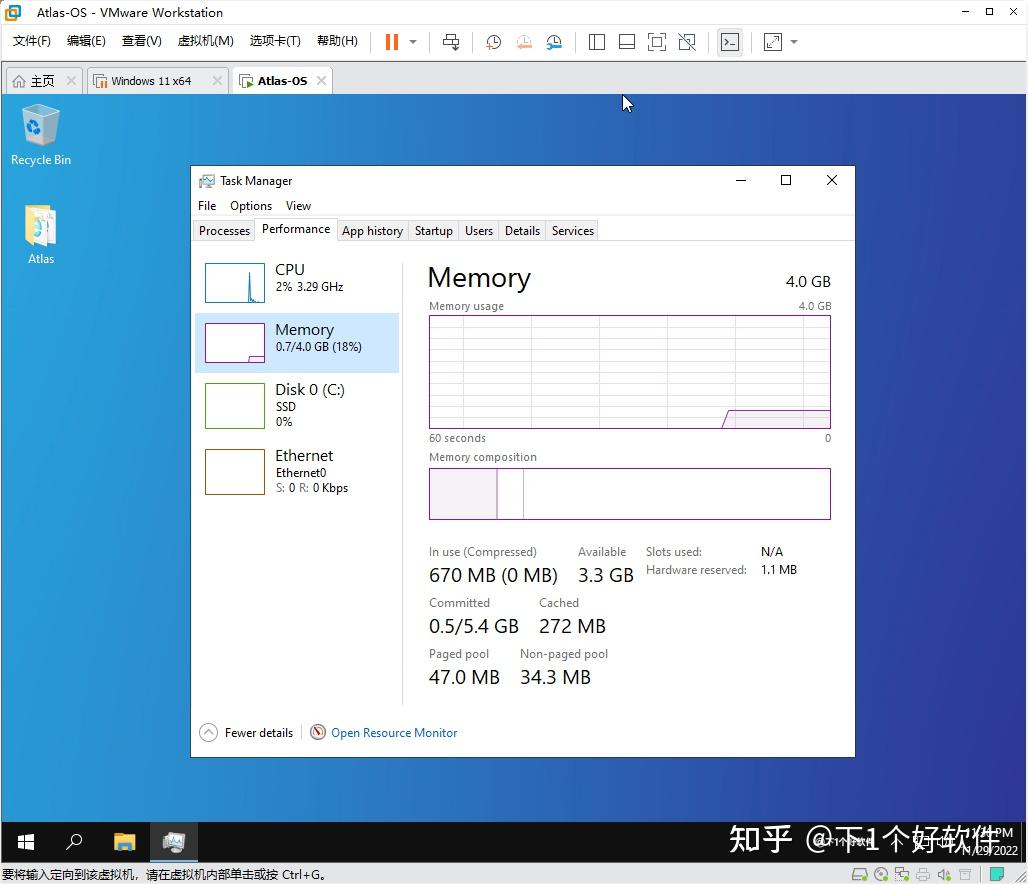Open File Explorer from taskbar
The width and height of the screenshot is (1028, 884).
124,842
